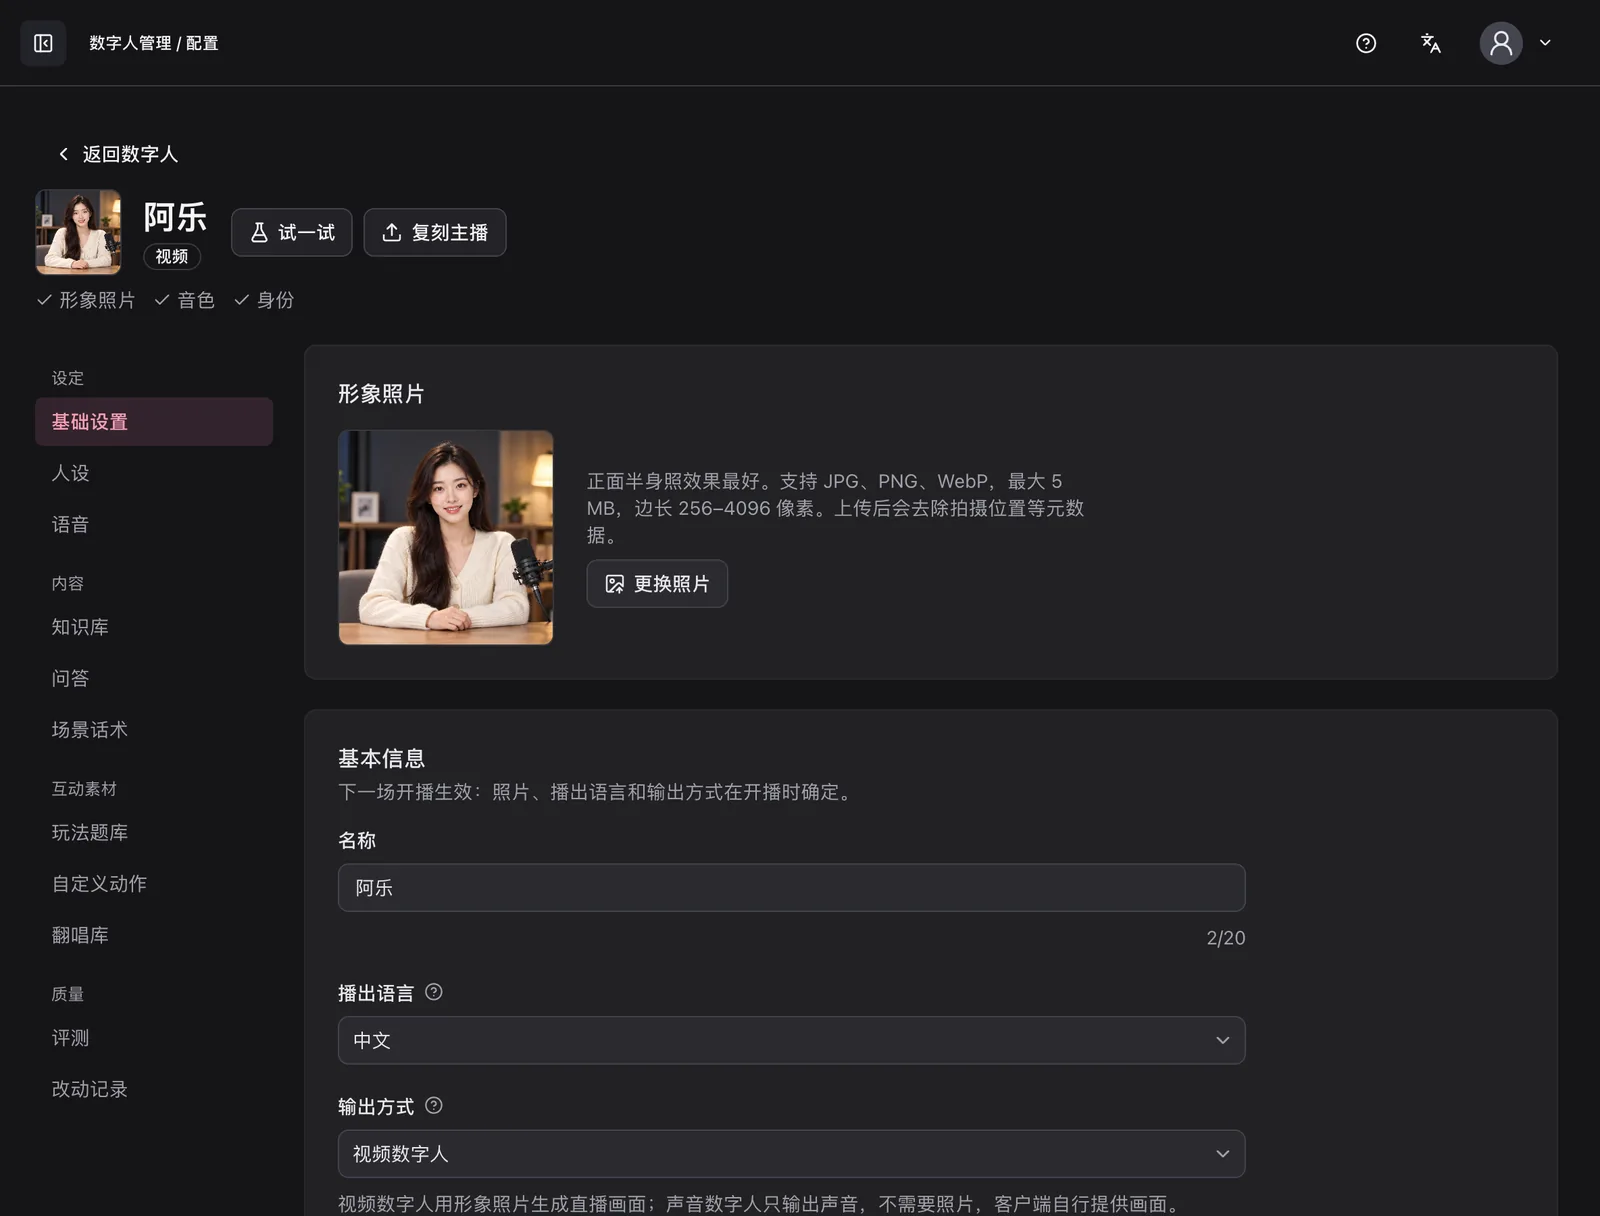Open the 人设 sidebar item
This screenshot has width=1600, height=1216.
pyautogui.click(x=154, y=473)
